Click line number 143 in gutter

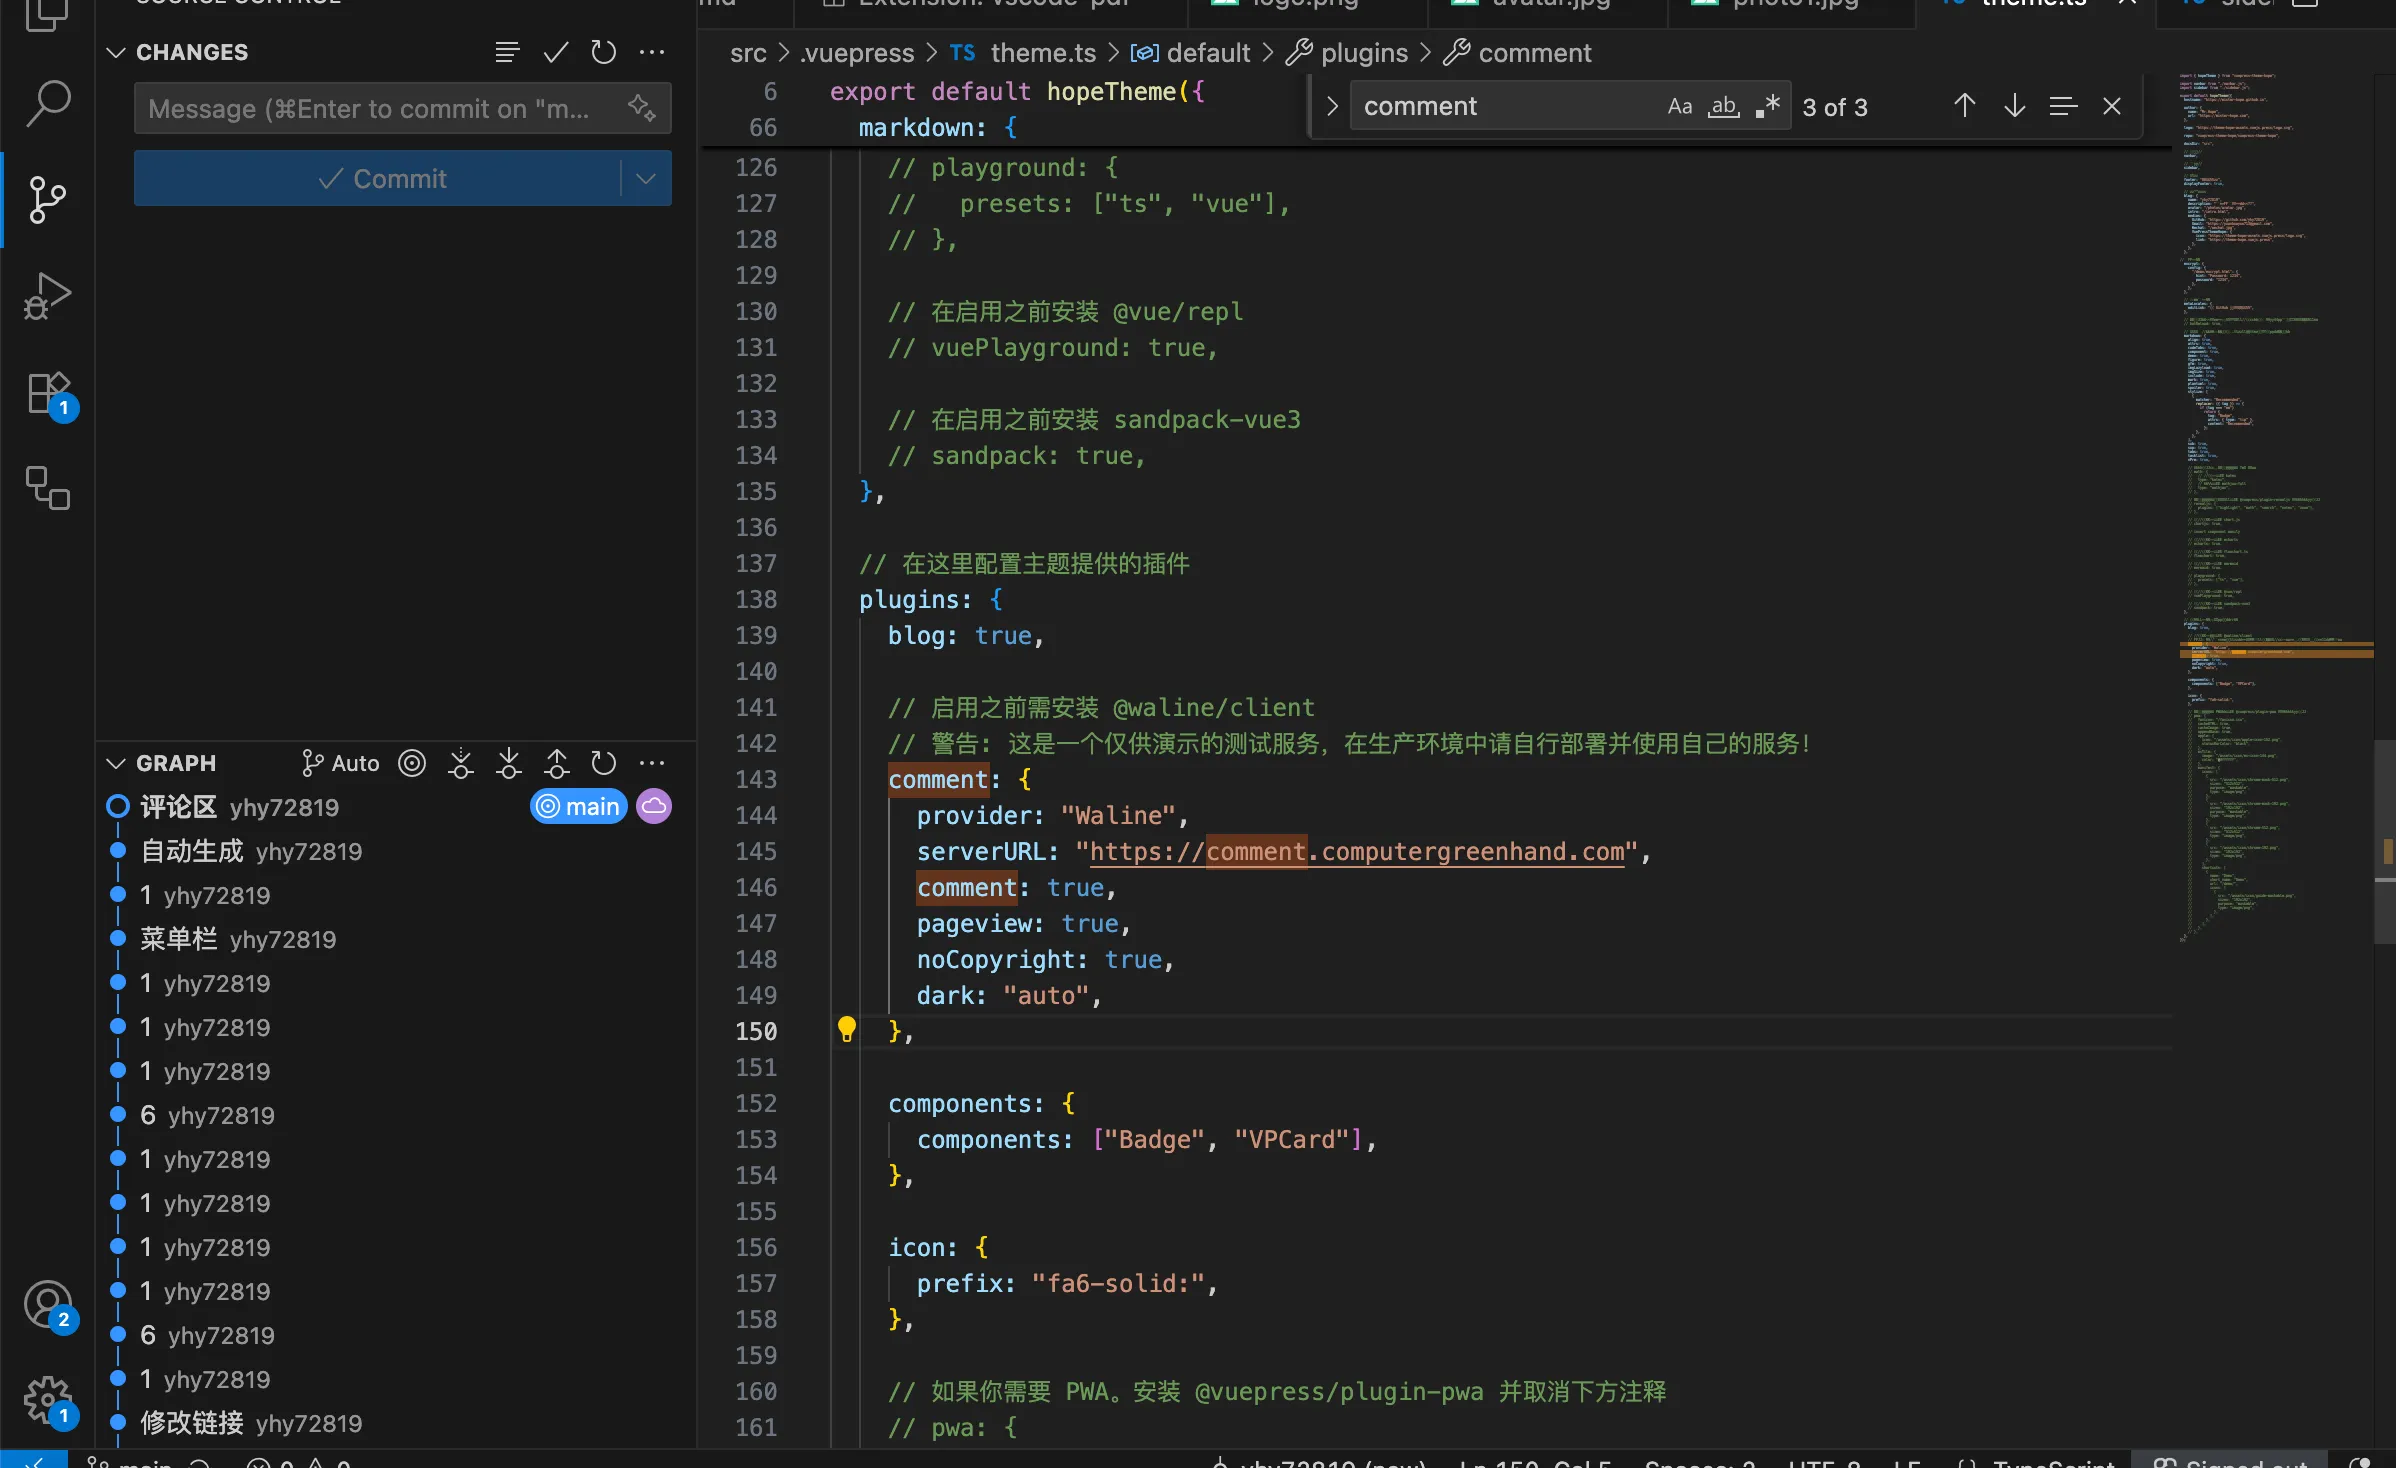(756, 779)
